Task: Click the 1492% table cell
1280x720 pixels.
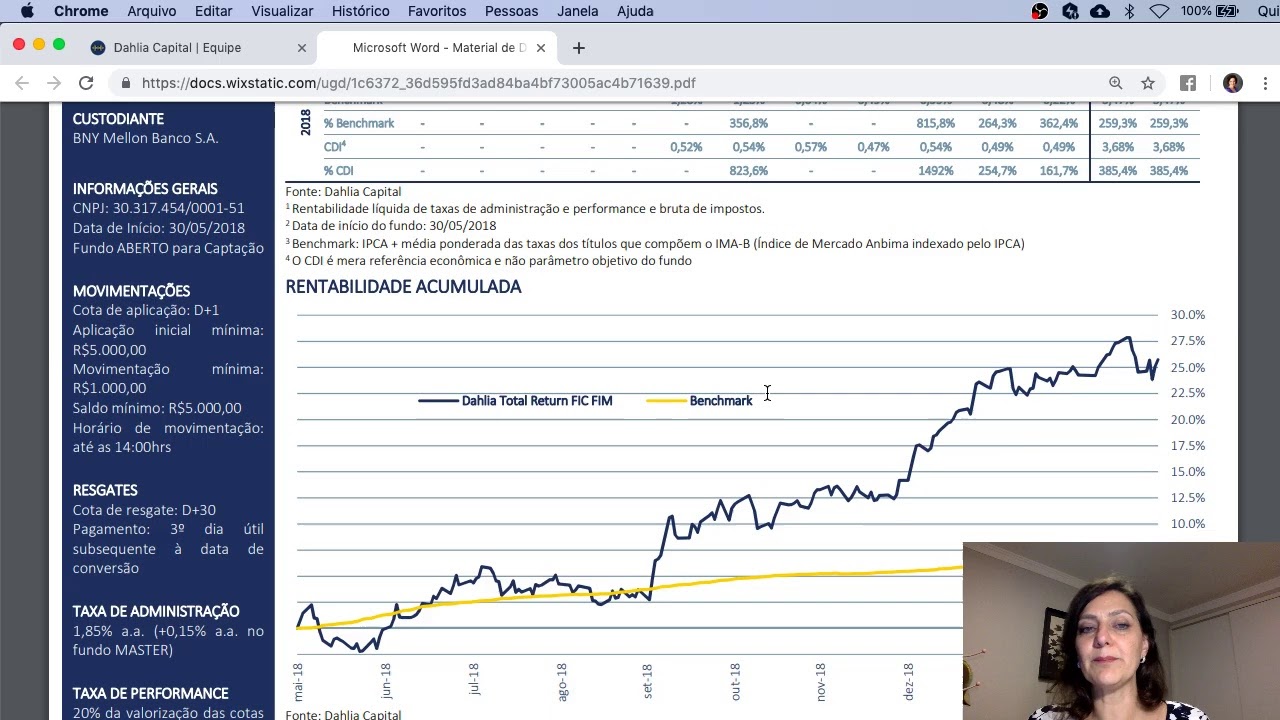Action: click(x=936, y=171)
